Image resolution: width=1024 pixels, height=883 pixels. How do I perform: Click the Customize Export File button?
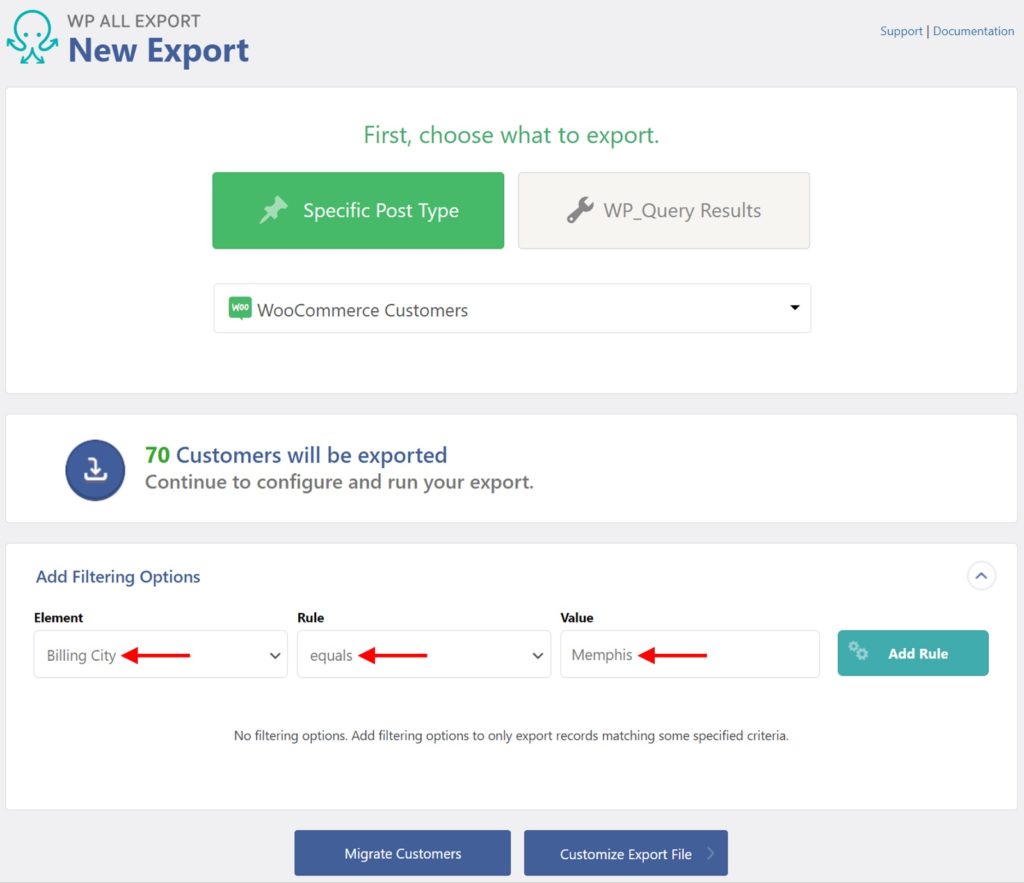coord(626,853)
